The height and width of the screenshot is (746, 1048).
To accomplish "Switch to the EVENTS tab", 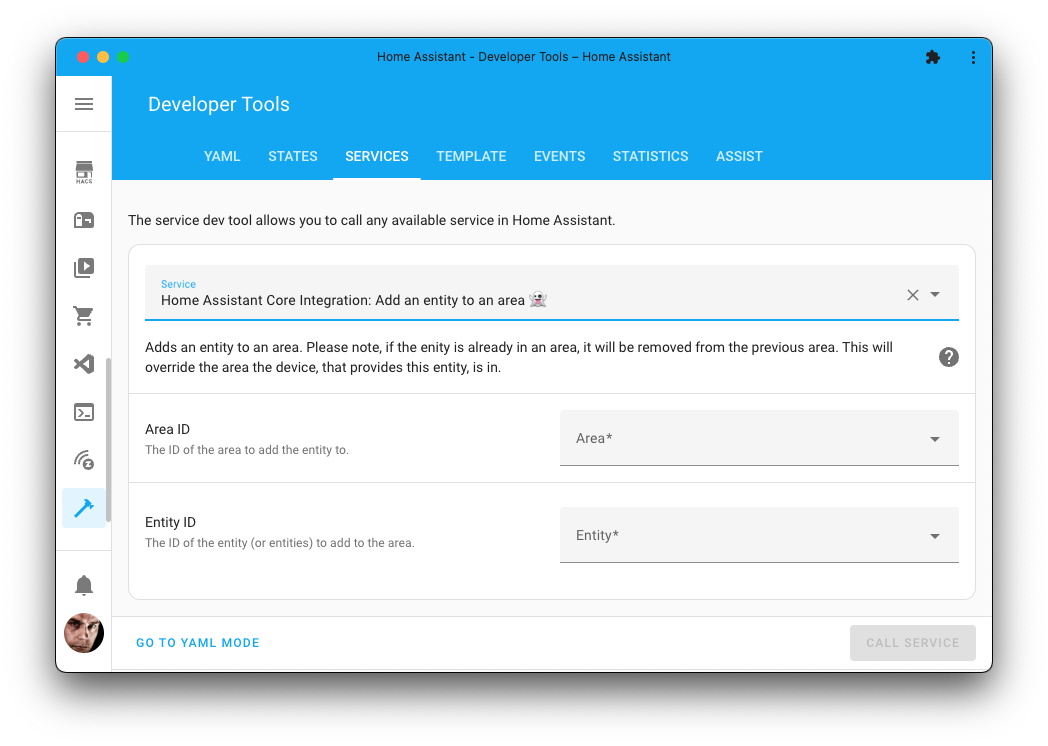I will click(559, 156).
